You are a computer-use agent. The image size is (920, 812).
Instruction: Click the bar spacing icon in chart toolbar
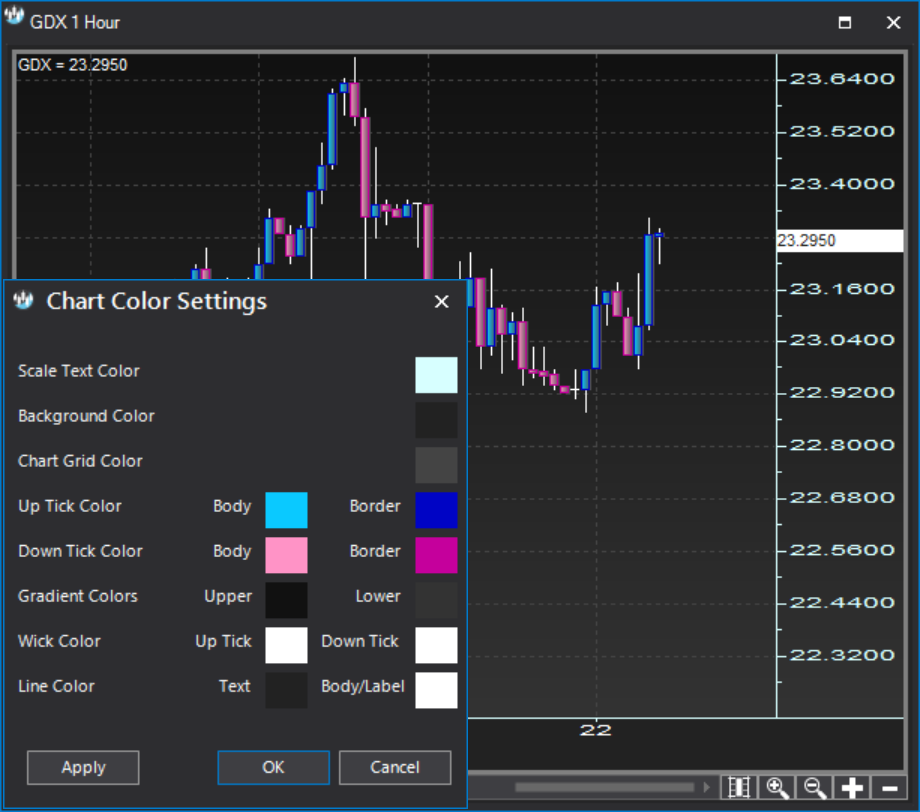pos(739,787)
